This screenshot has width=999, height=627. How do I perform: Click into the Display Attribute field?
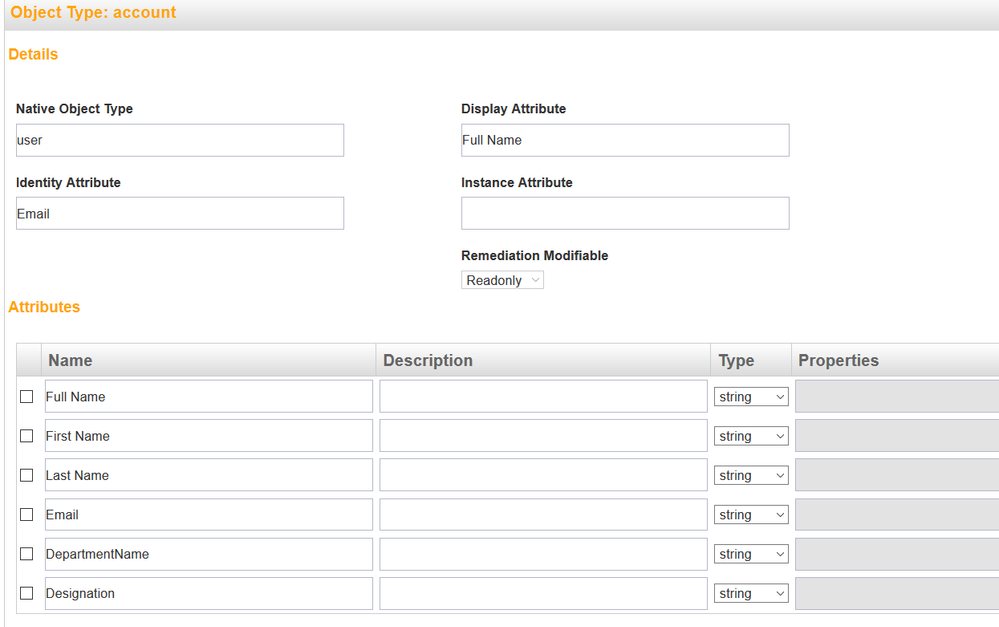pos(625,140)
